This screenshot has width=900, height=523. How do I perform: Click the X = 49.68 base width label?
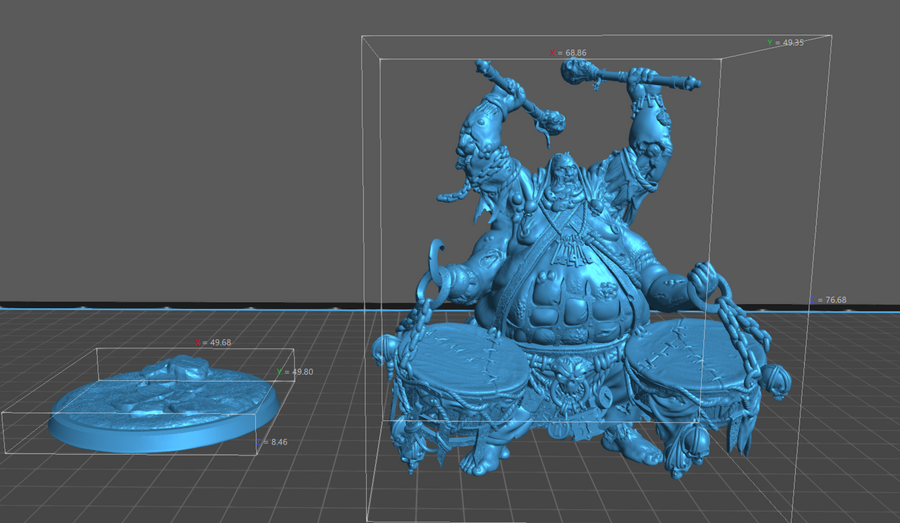214,342
